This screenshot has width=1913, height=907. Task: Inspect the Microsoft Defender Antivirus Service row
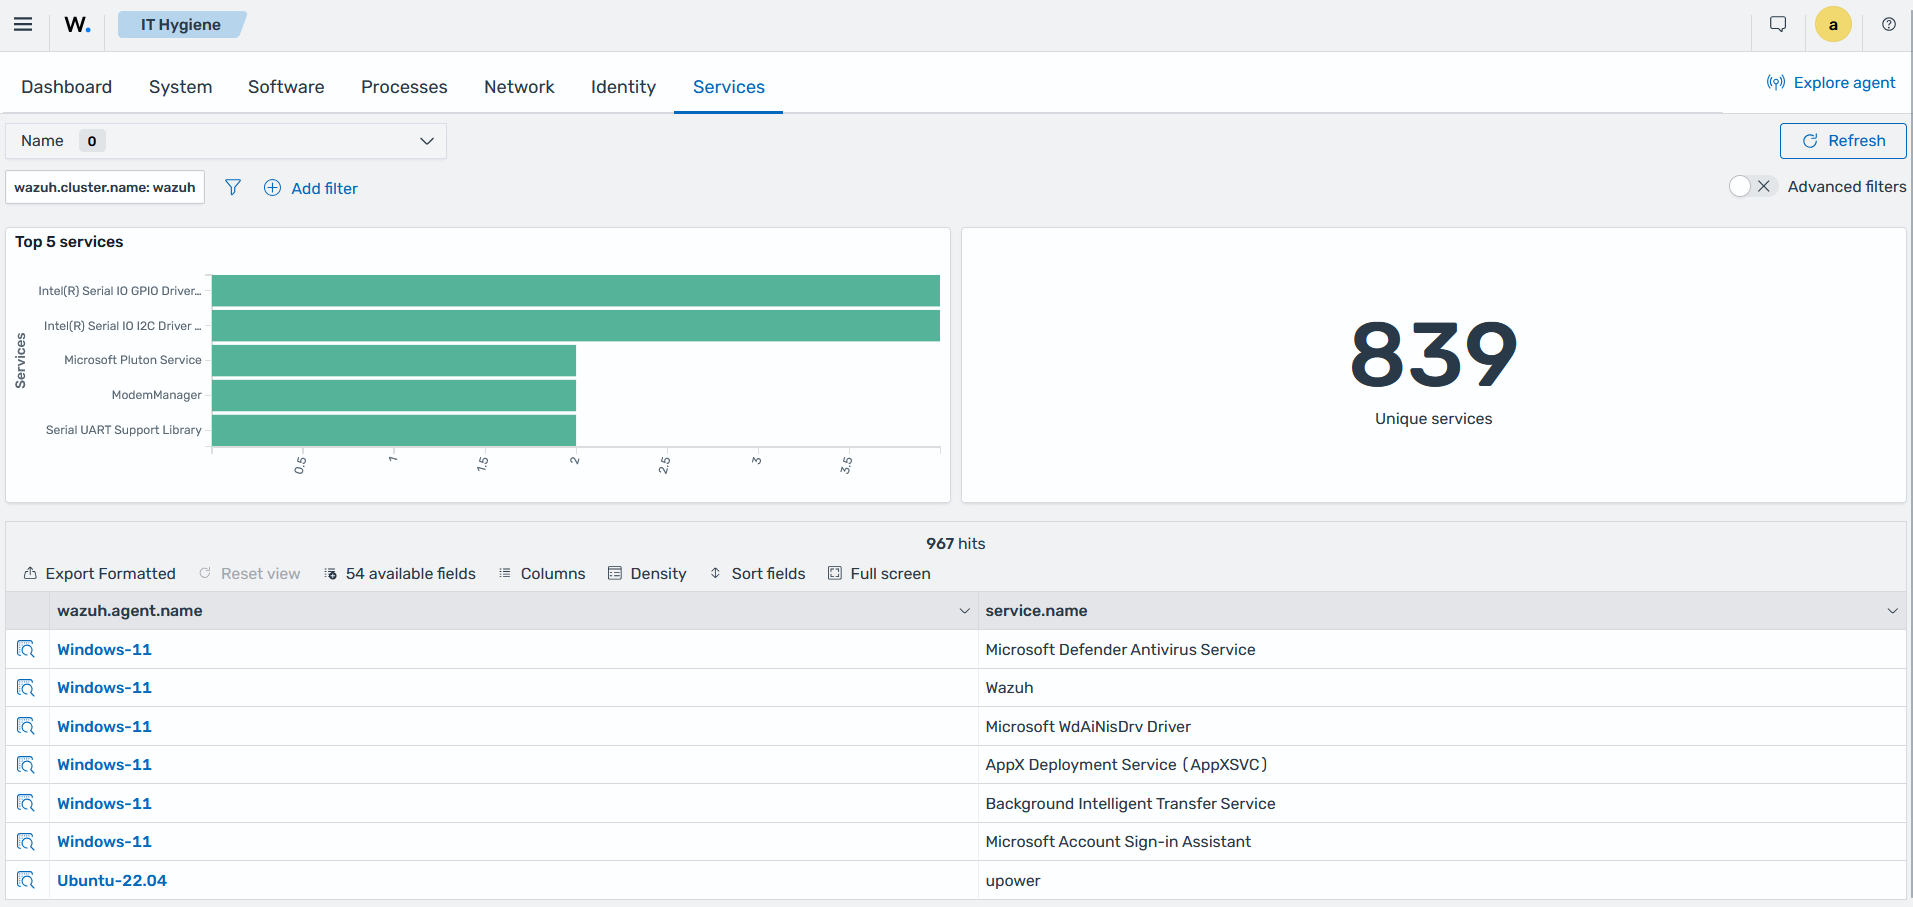(26, 649)
